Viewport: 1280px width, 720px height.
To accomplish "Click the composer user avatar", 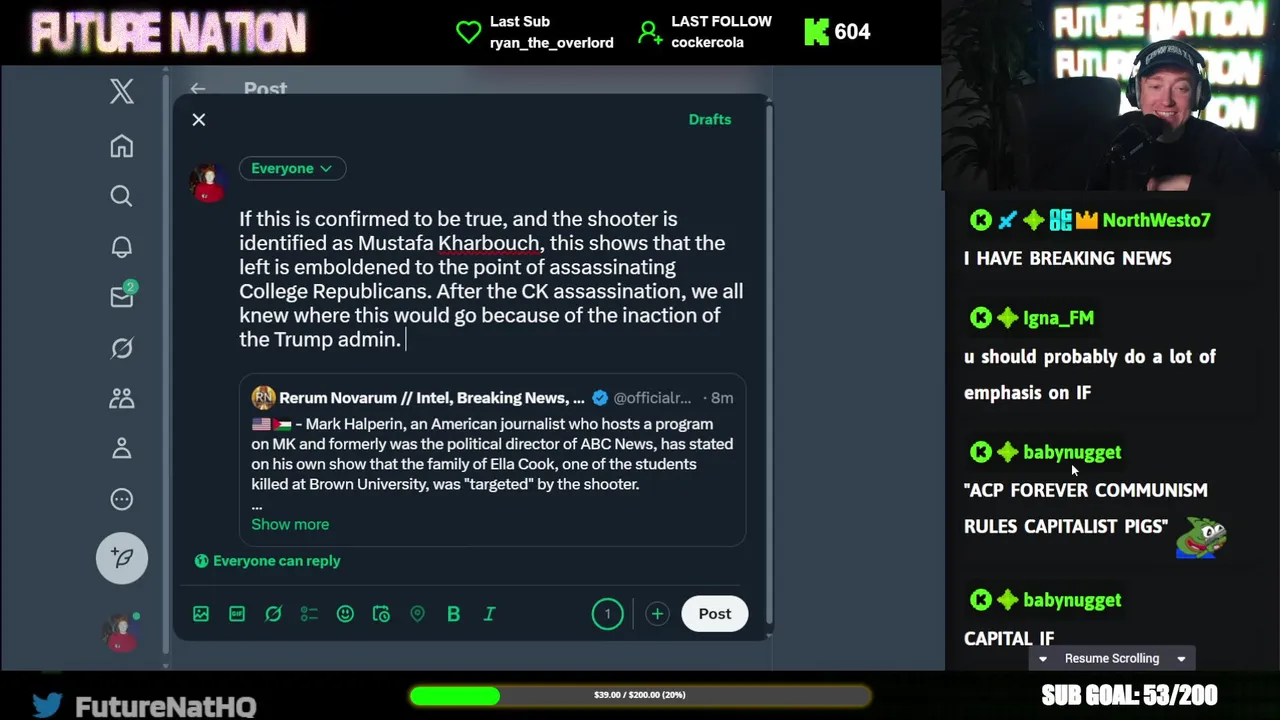I will 208,184.
